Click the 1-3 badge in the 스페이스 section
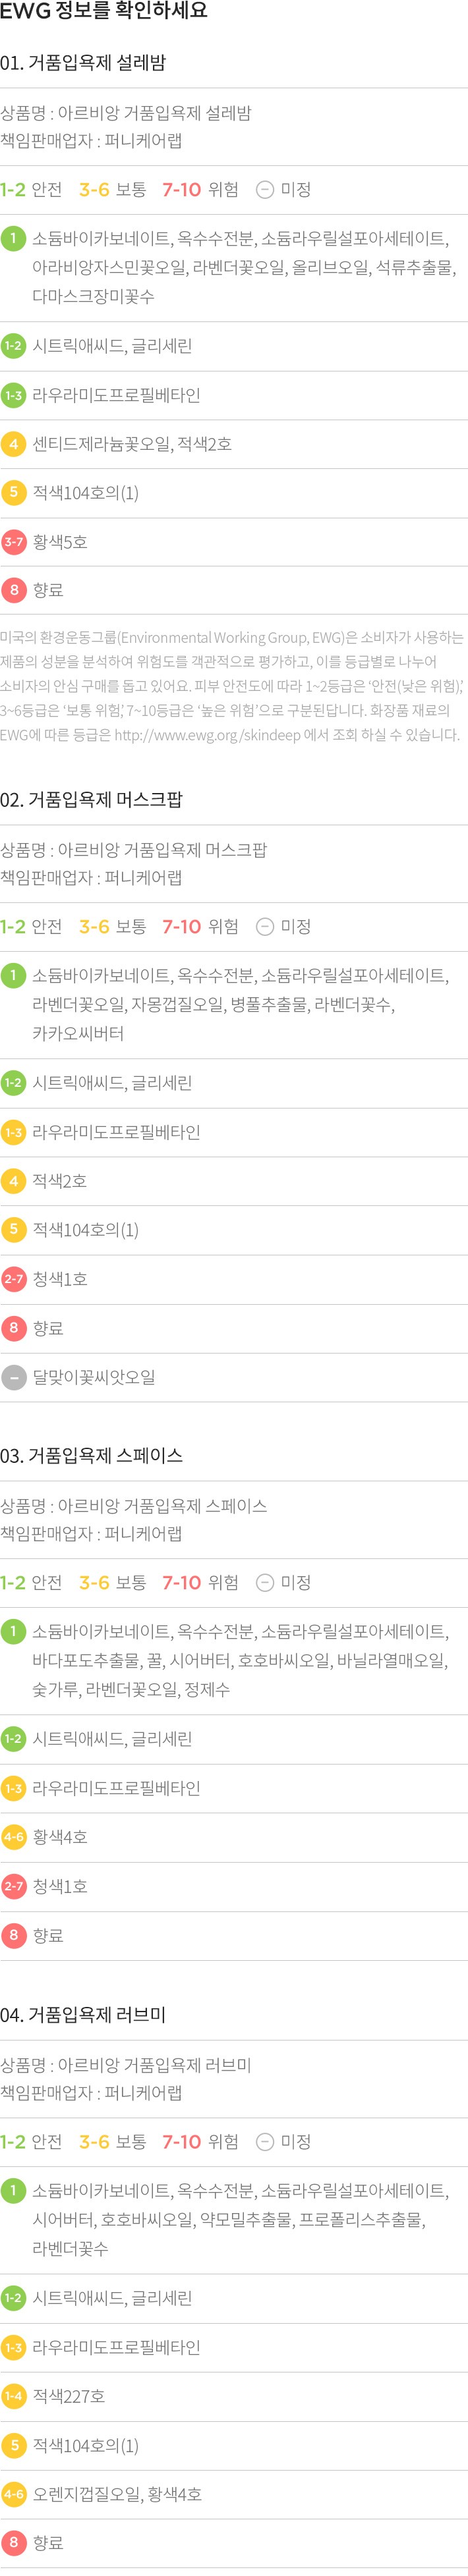 pos(13,1788)
